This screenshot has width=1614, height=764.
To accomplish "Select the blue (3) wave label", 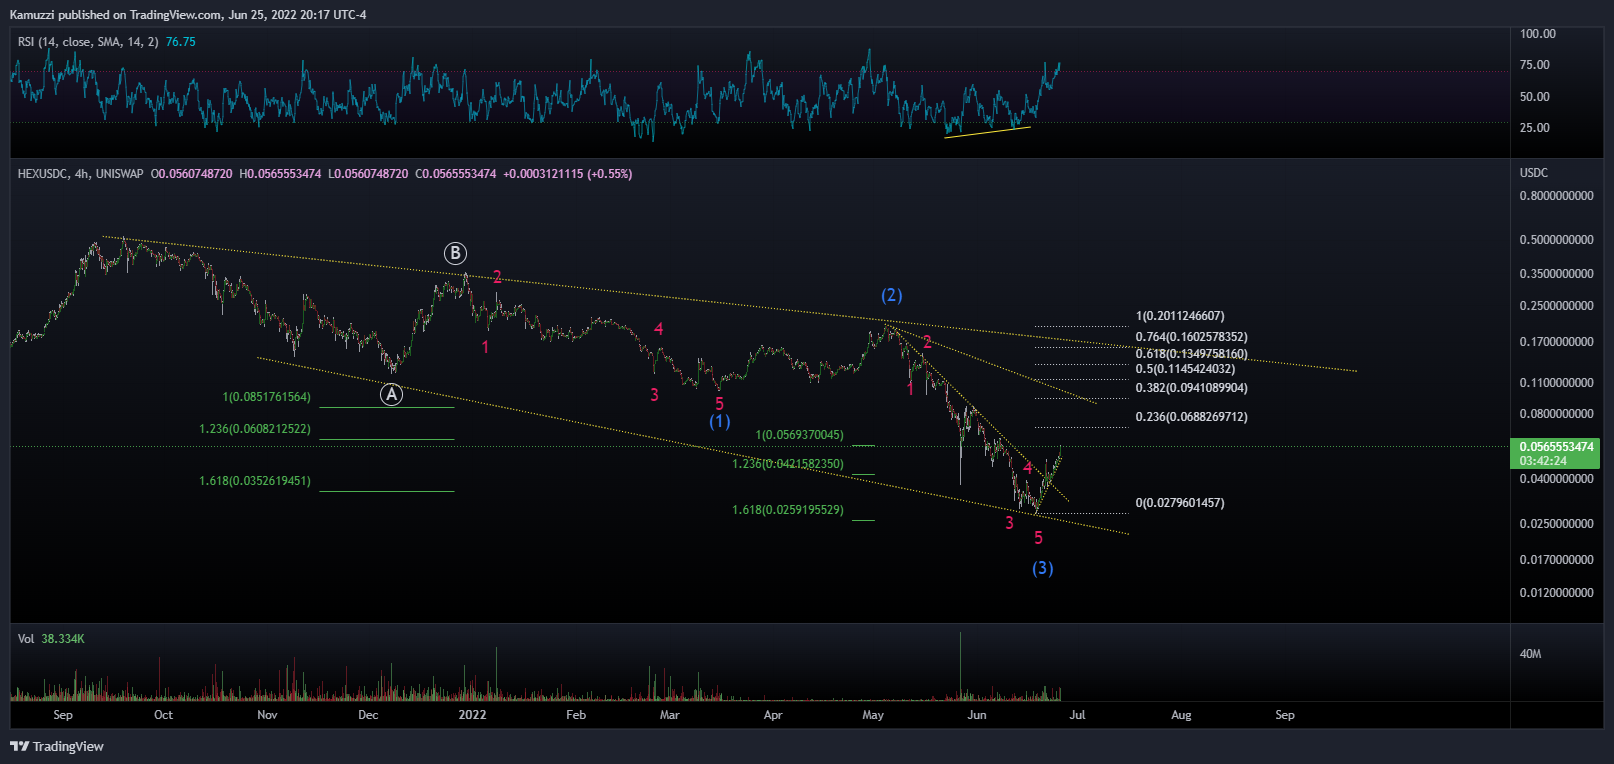I will [x=1043, y=568].
